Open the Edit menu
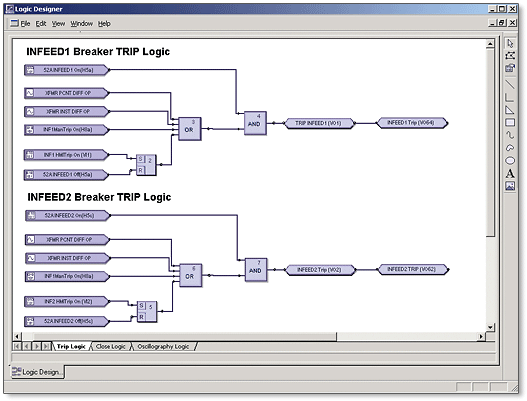Image resolution: width=527 pixels, height=401 pixels. click(x=41, y=24)
